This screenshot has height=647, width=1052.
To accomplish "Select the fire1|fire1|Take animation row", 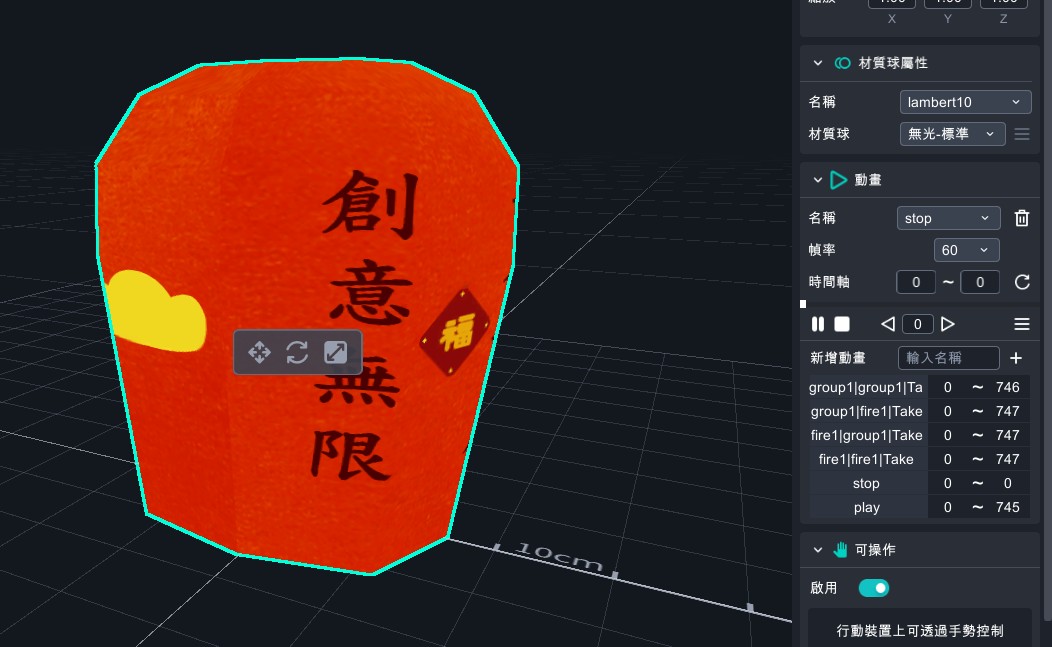I will [x=867, y=459].
